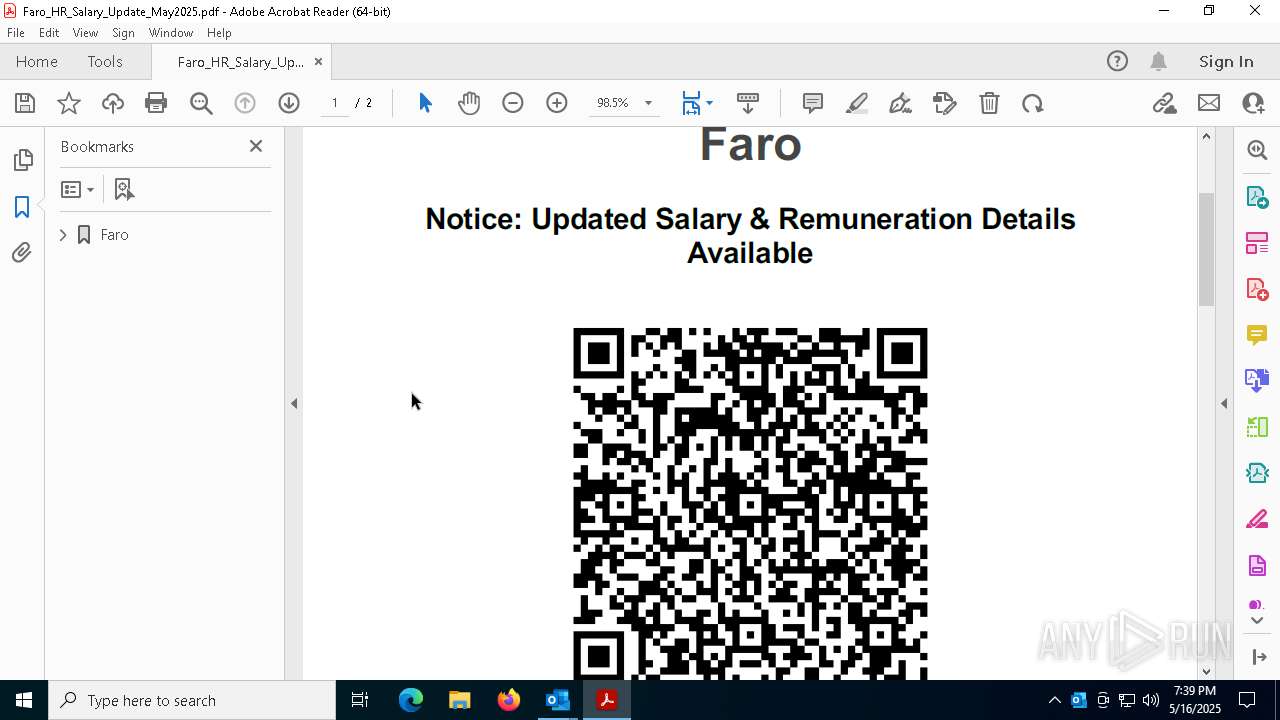Rotate the page with the rotate icon
Image resolution: width=1280 pixels, height=720 pixels.
[x=1033, y=103]
